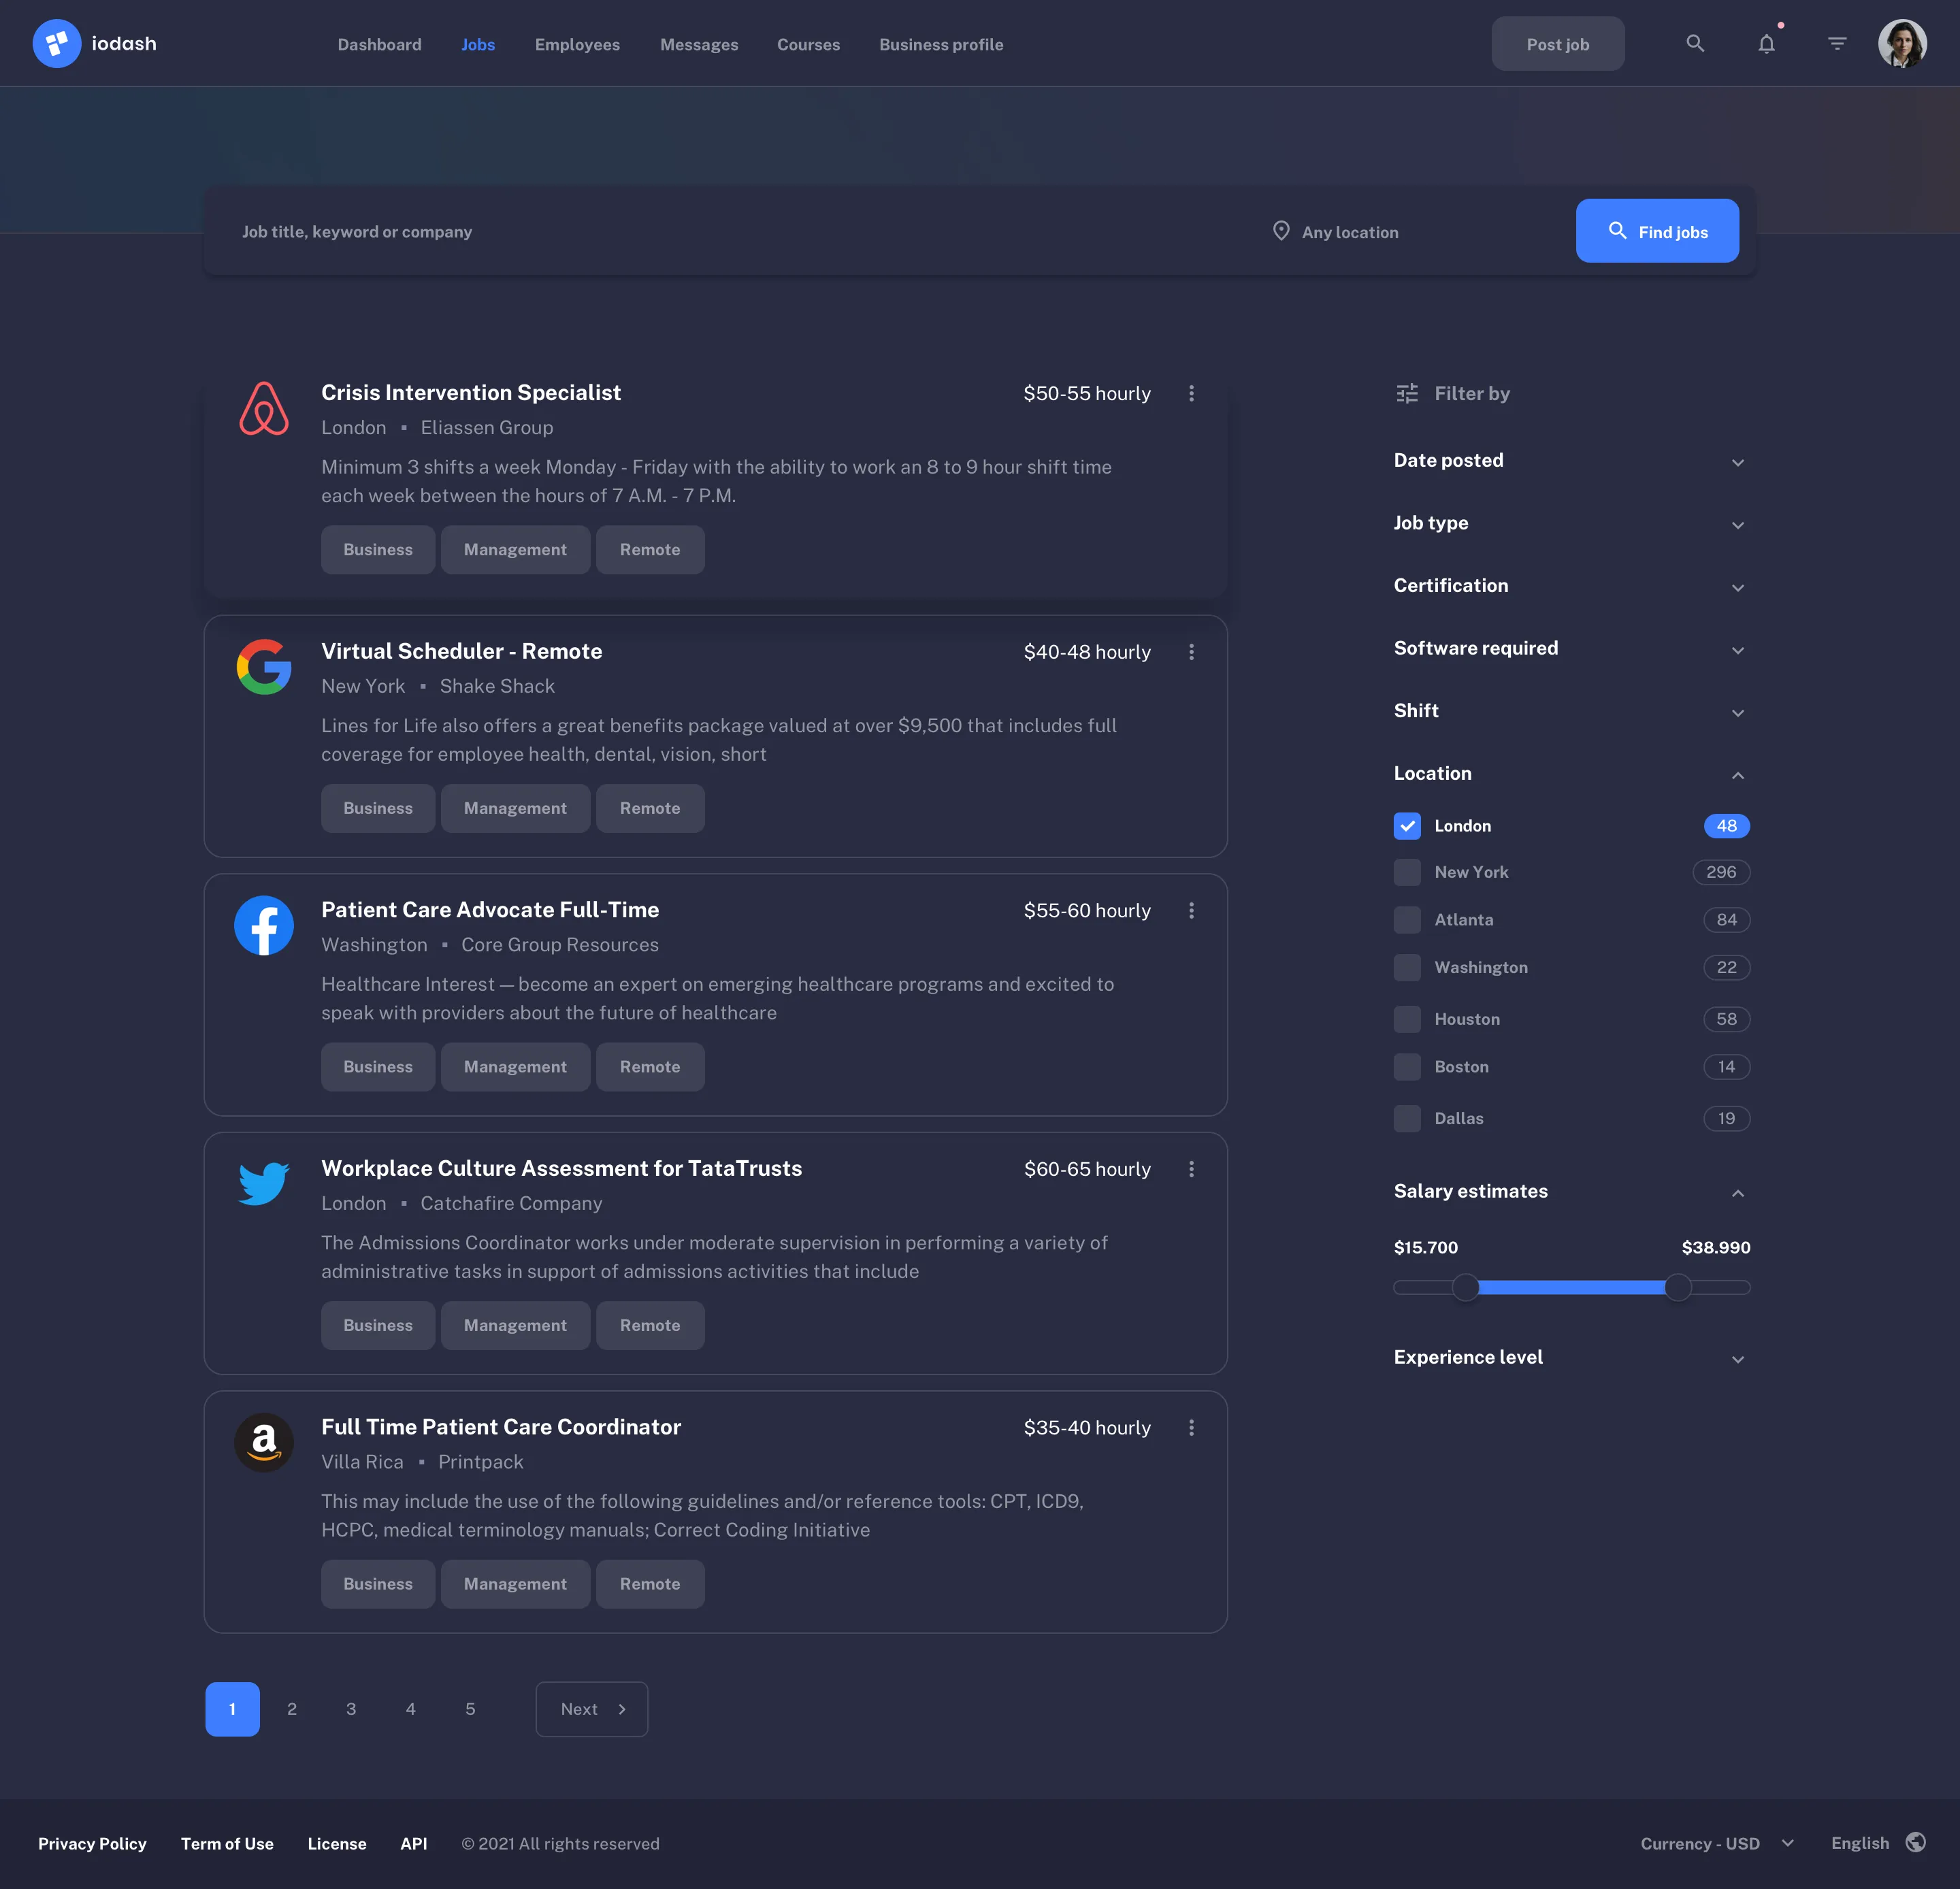Open the filter icon next to notifications
The image size is (1960, 1889).
[1837, 43]
